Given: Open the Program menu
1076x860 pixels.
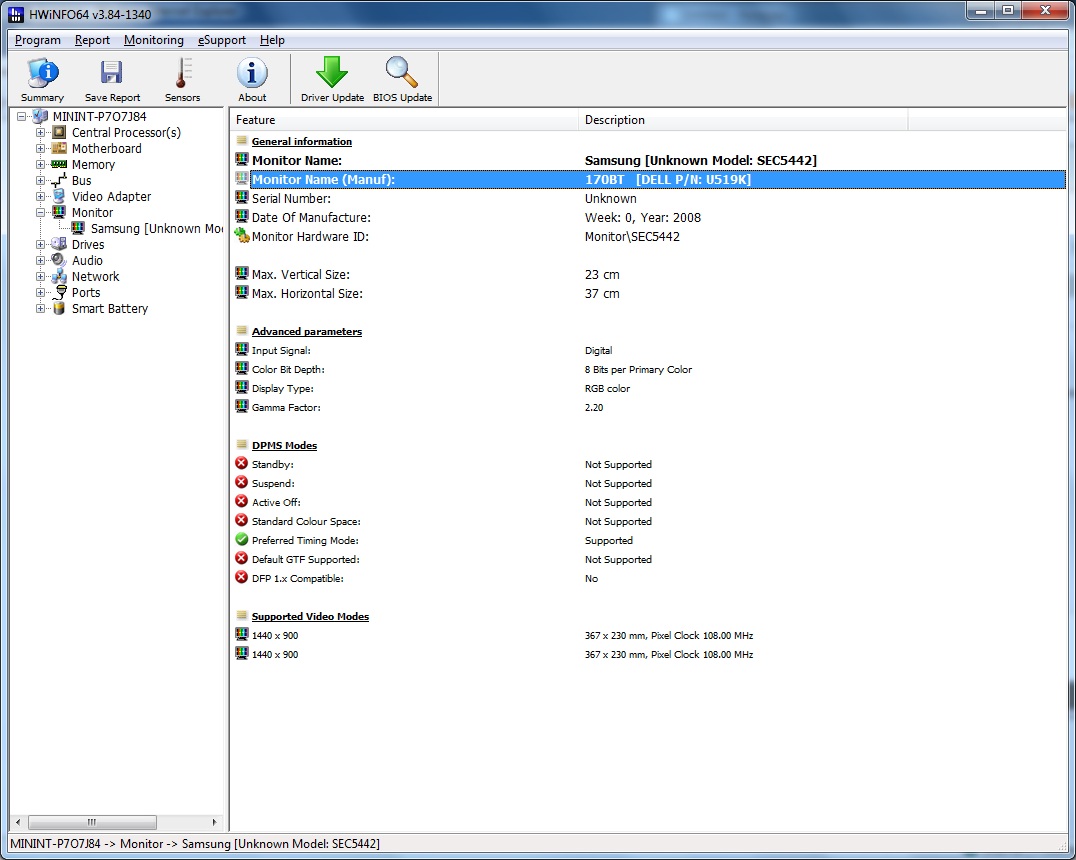Looking at the screenshot, I should tap(38, 40).
